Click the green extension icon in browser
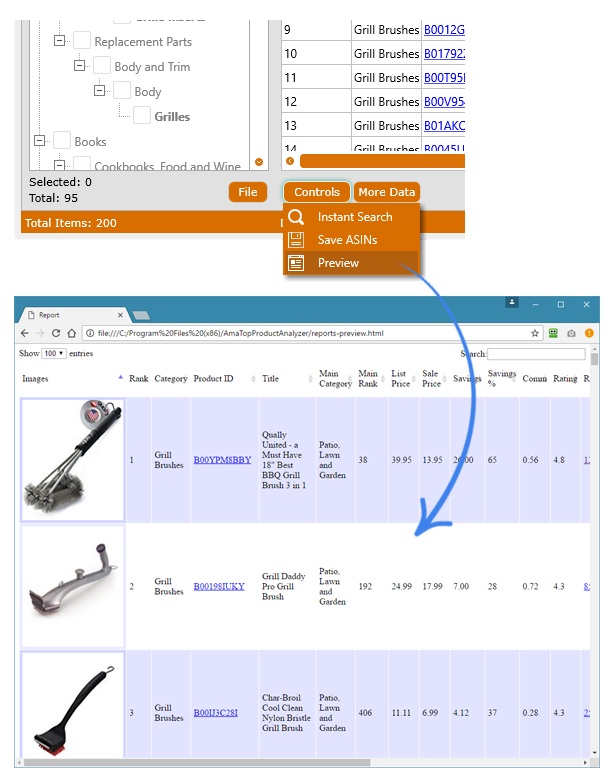614x782 pixels. click(x=553, y=333)
